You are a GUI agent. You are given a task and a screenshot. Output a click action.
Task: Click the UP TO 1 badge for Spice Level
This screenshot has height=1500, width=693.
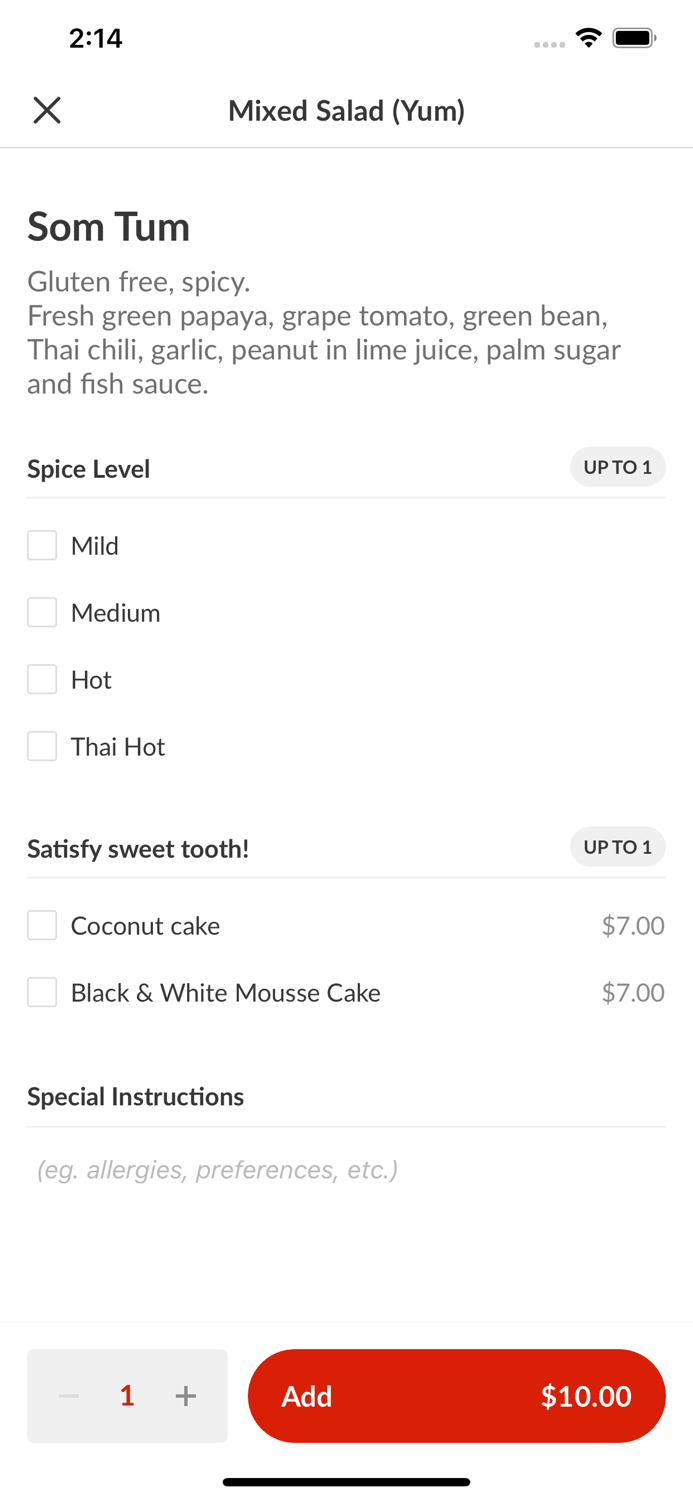pyautogui.click(x=618, y=467)
